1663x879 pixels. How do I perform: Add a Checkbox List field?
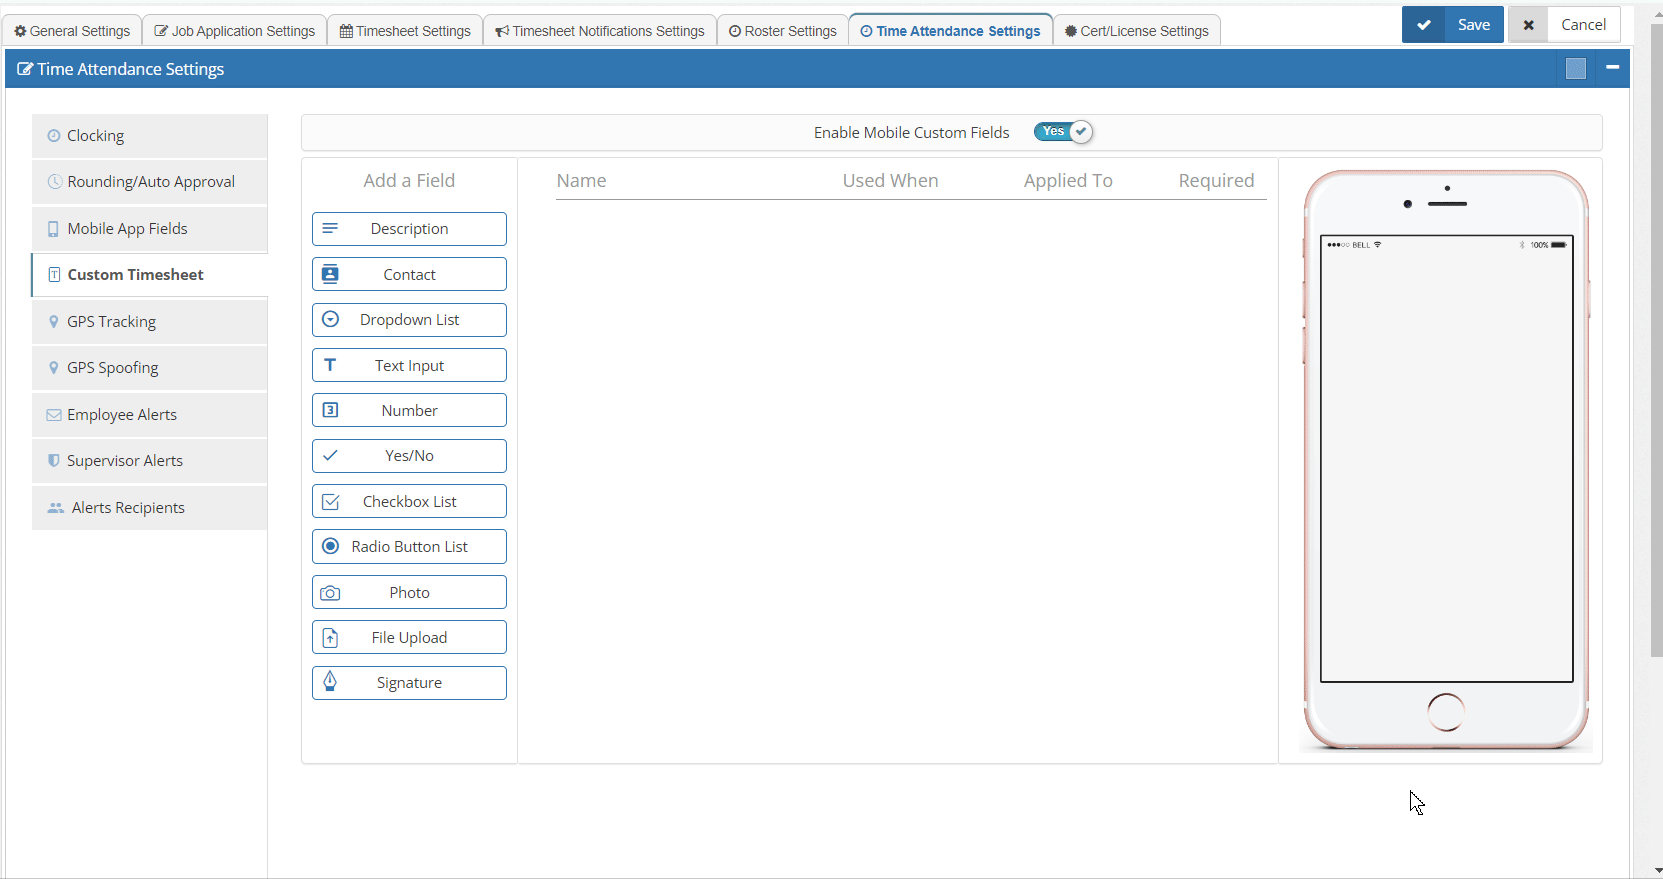tap(409, 501)
